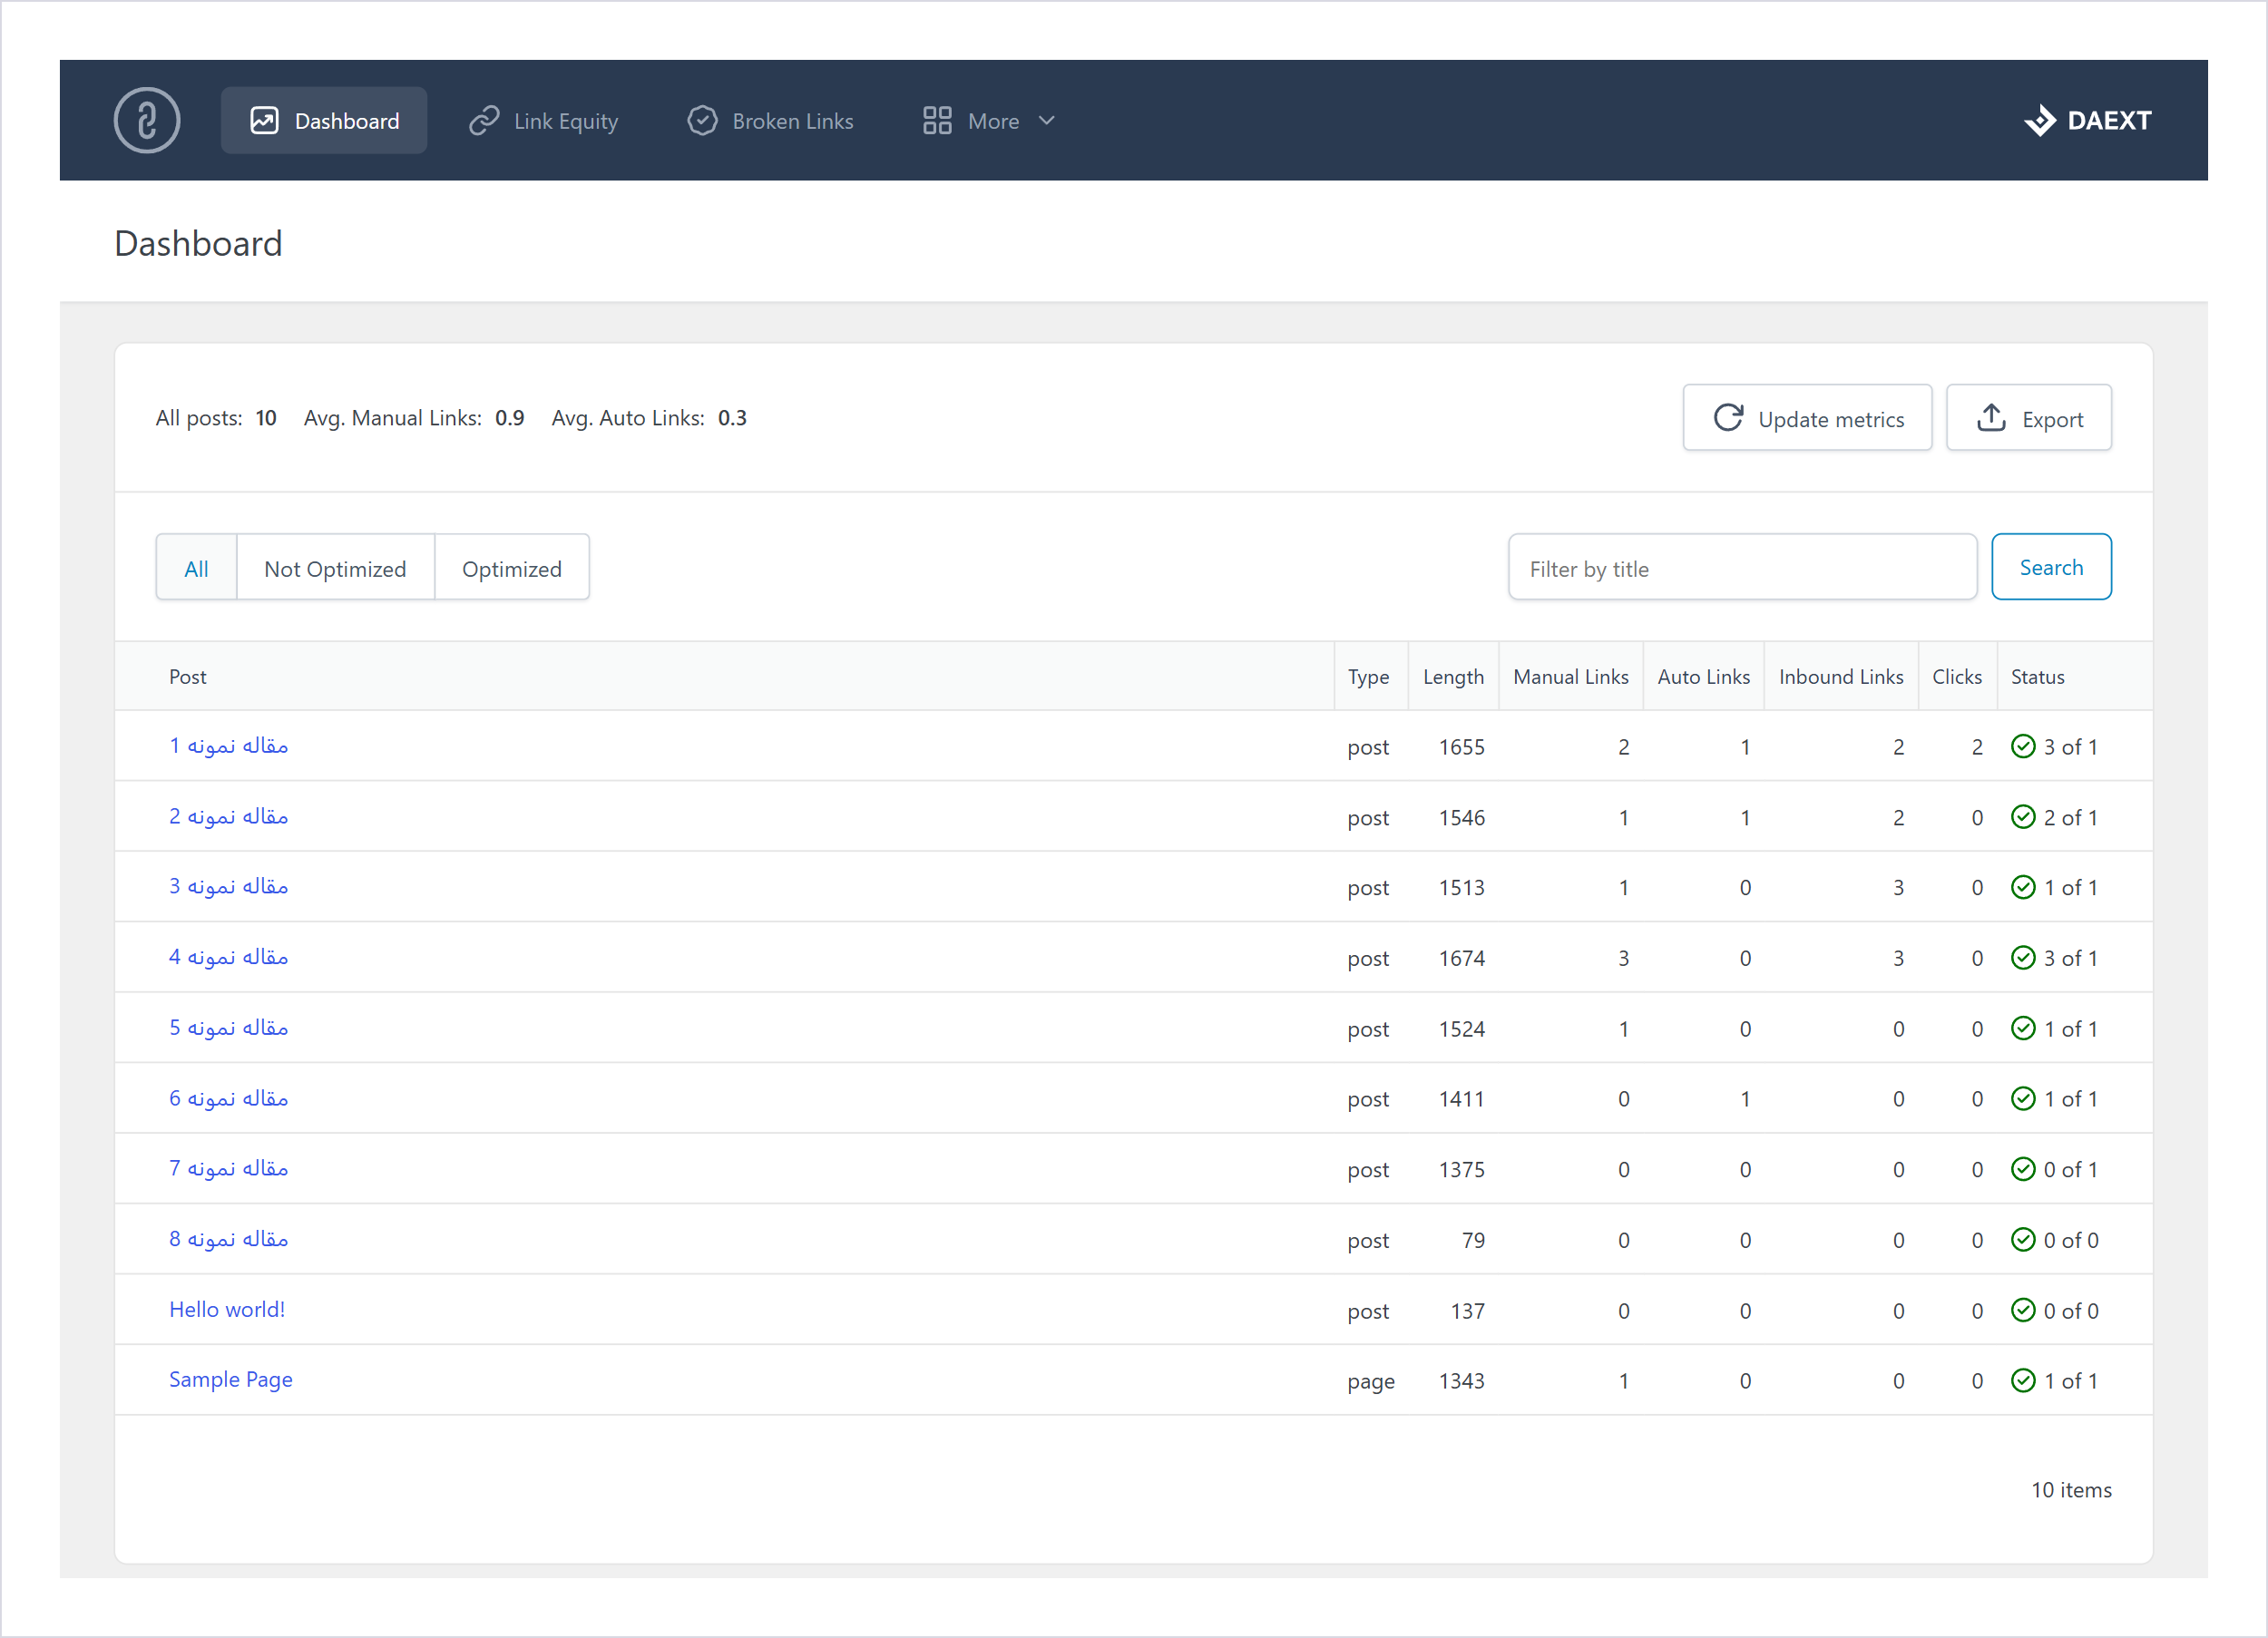This screenshot has height=1638, width=2268.
Task: Click the Search button
Action: (x=2051, y=567)
